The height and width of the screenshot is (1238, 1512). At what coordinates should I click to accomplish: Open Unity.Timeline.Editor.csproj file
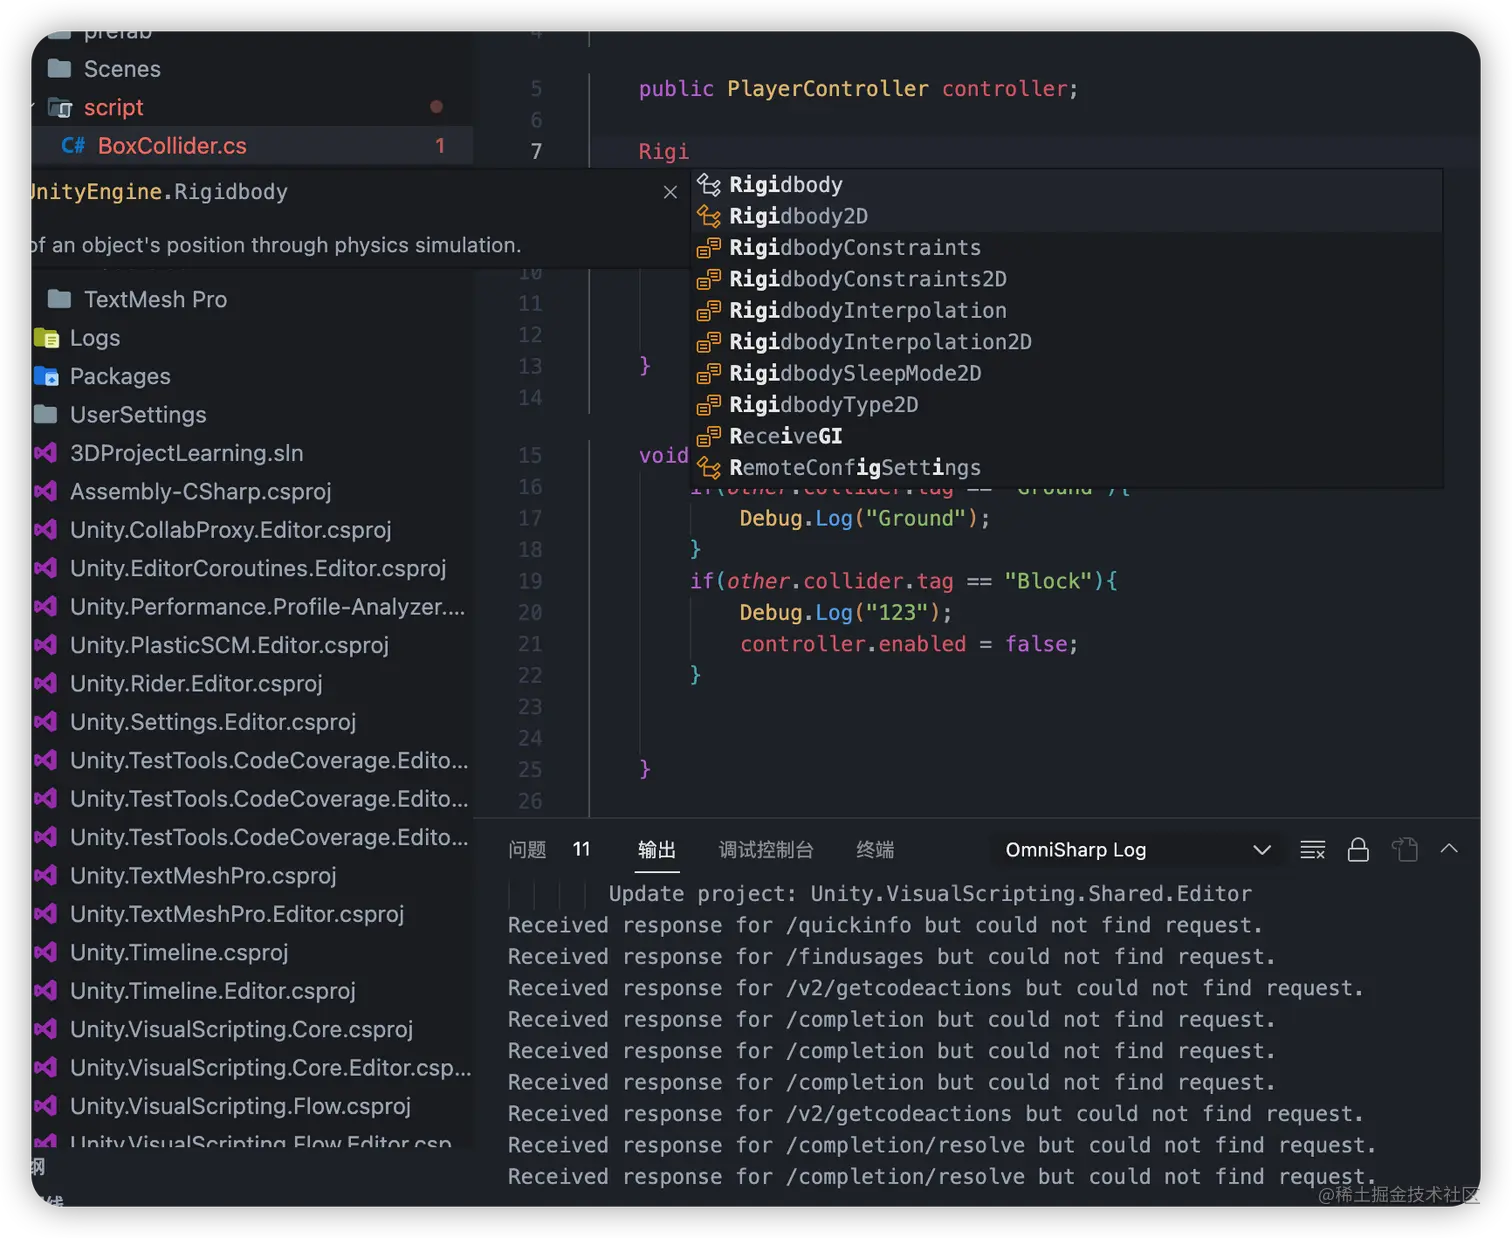pos(252,990)
